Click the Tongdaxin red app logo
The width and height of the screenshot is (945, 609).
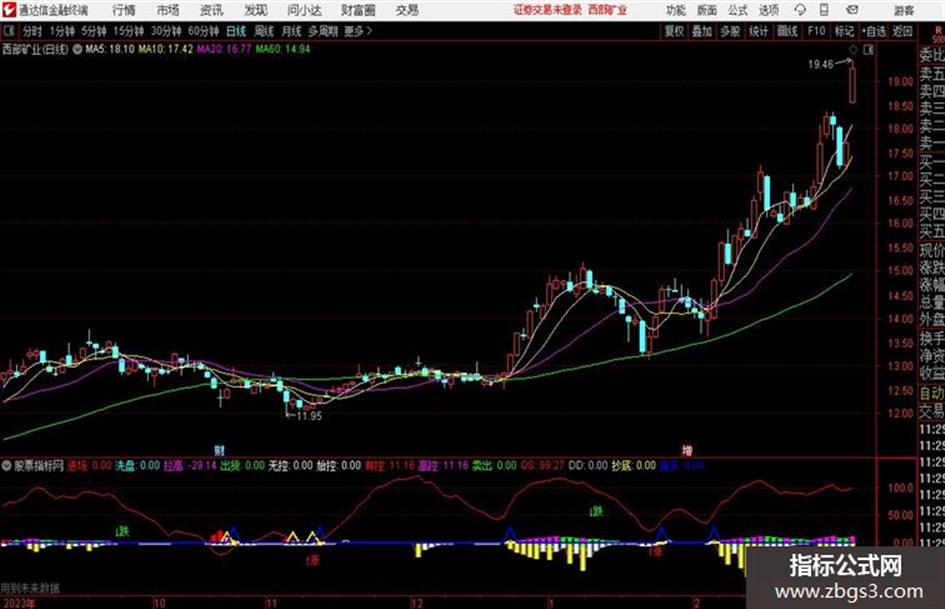(9, 10)
